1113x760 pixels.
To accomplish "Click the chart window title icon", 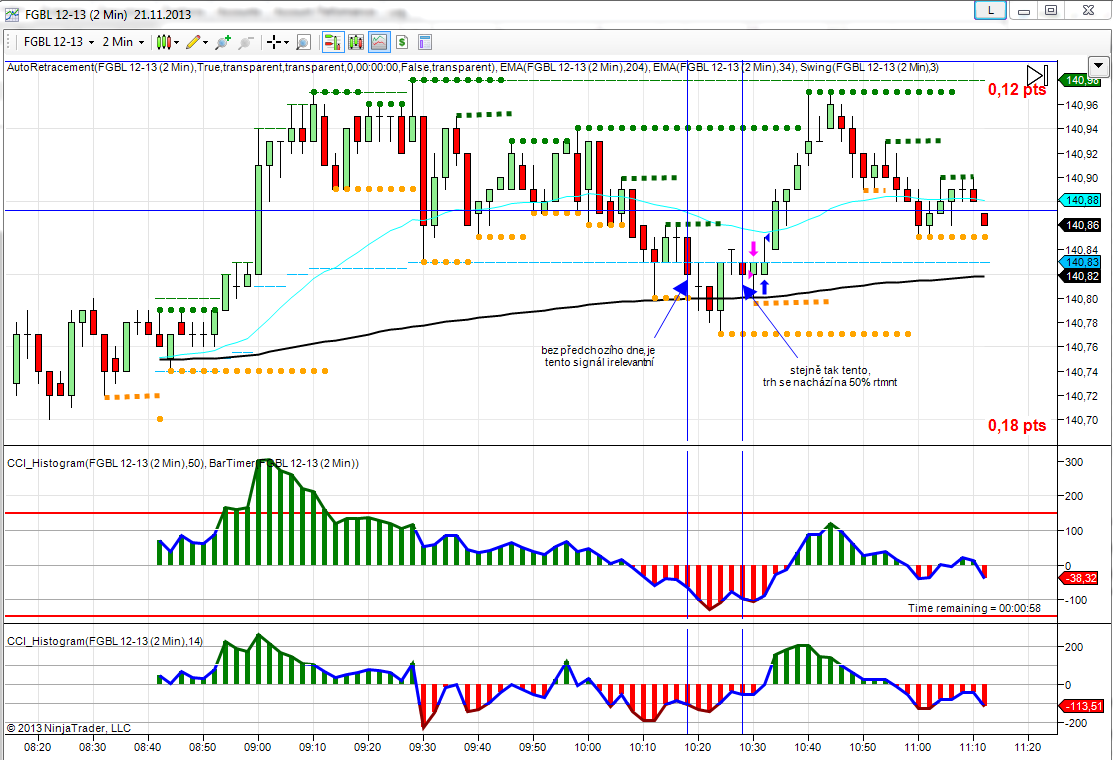I will (11, 14).
